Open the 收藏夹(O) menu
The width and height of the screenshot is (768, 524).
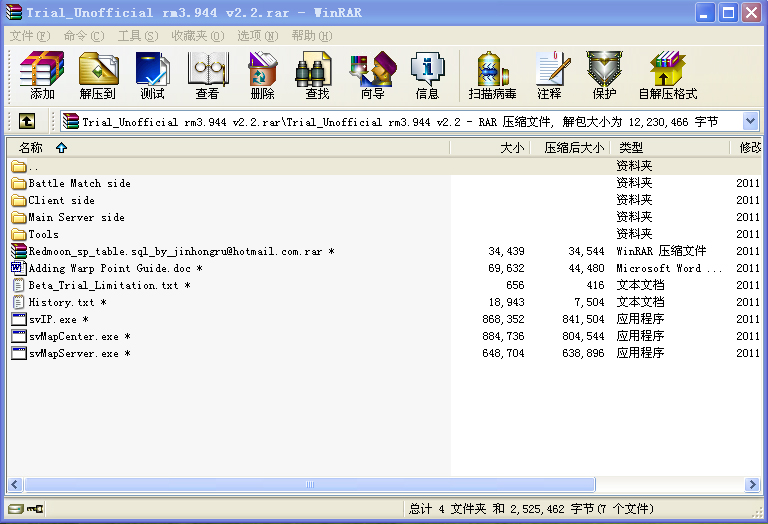click(197, 36)
